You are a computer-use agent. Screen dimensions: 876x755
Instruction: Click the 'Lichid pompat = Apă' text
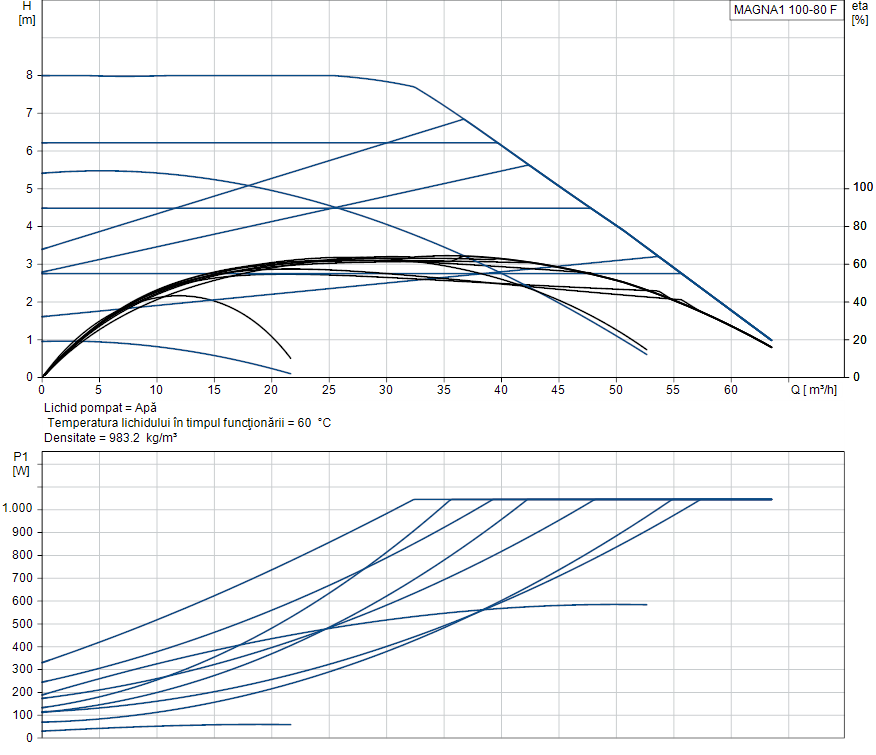[x=100, y=408]
